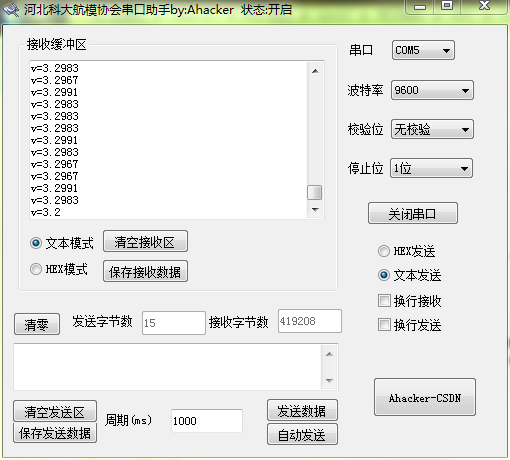
Task: Click receive buffer scroll up arrow
Action: click(315, 71)
